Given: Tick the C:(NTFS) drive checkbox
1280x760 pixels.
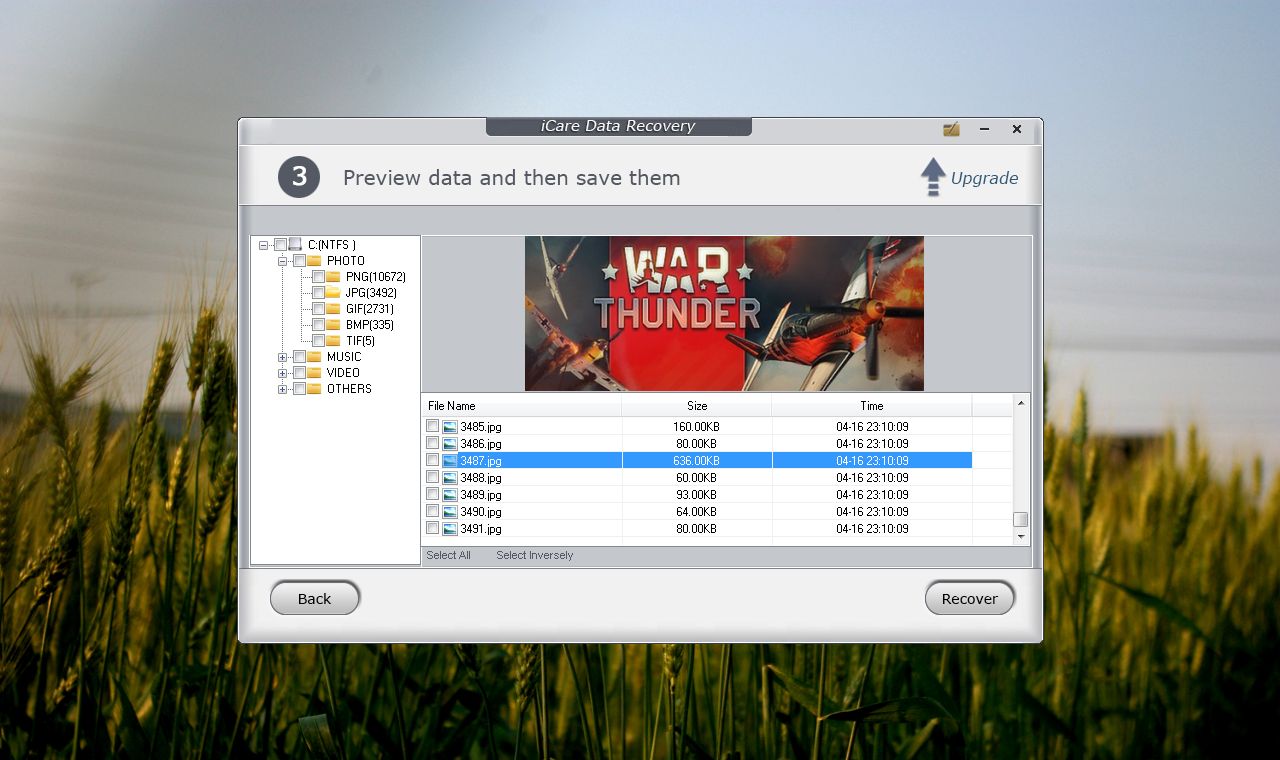Looking at the screenshot, I should point(280,244).
